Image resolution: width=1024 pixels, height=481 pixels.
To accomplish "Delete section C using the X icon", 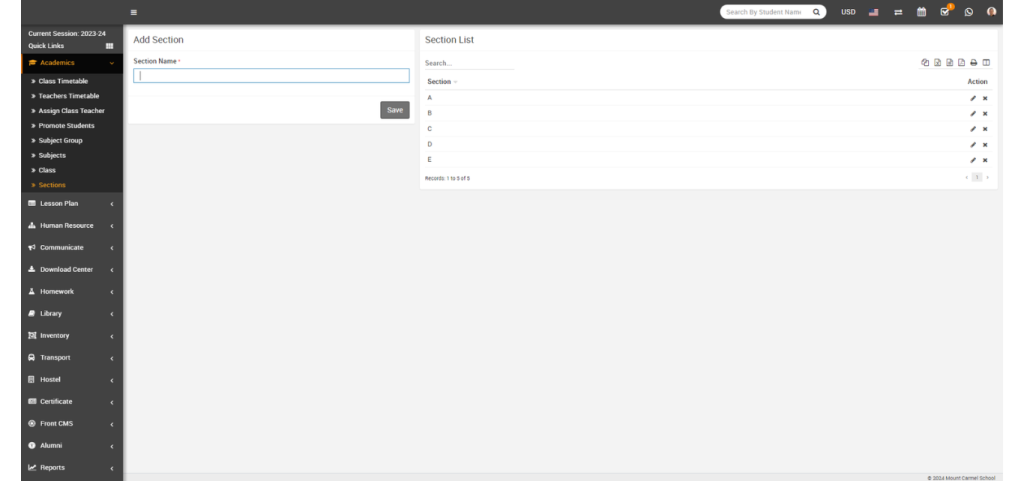I will [985, 129].
